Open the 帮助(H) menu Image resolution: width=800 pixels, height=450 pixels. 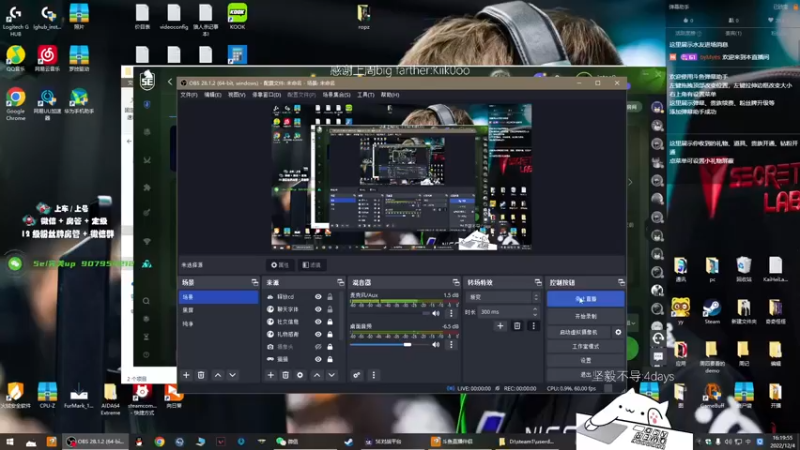(x=390, y=95)
